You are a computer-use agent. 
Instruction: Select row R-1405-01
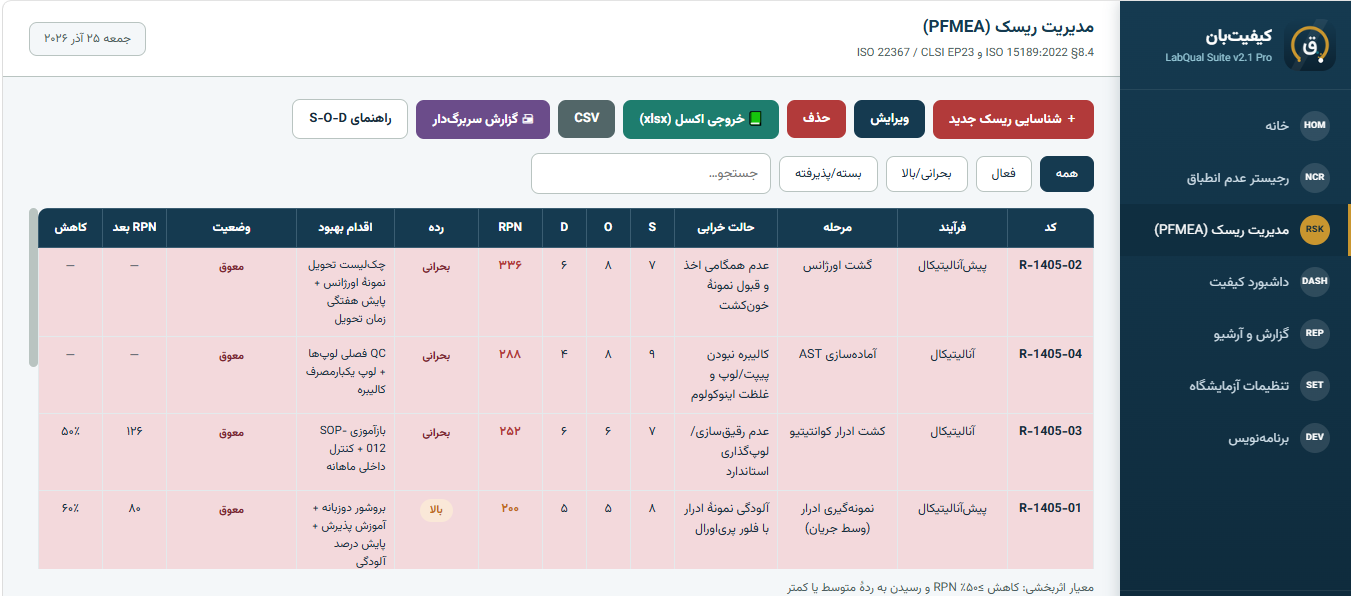coord(566,530)
